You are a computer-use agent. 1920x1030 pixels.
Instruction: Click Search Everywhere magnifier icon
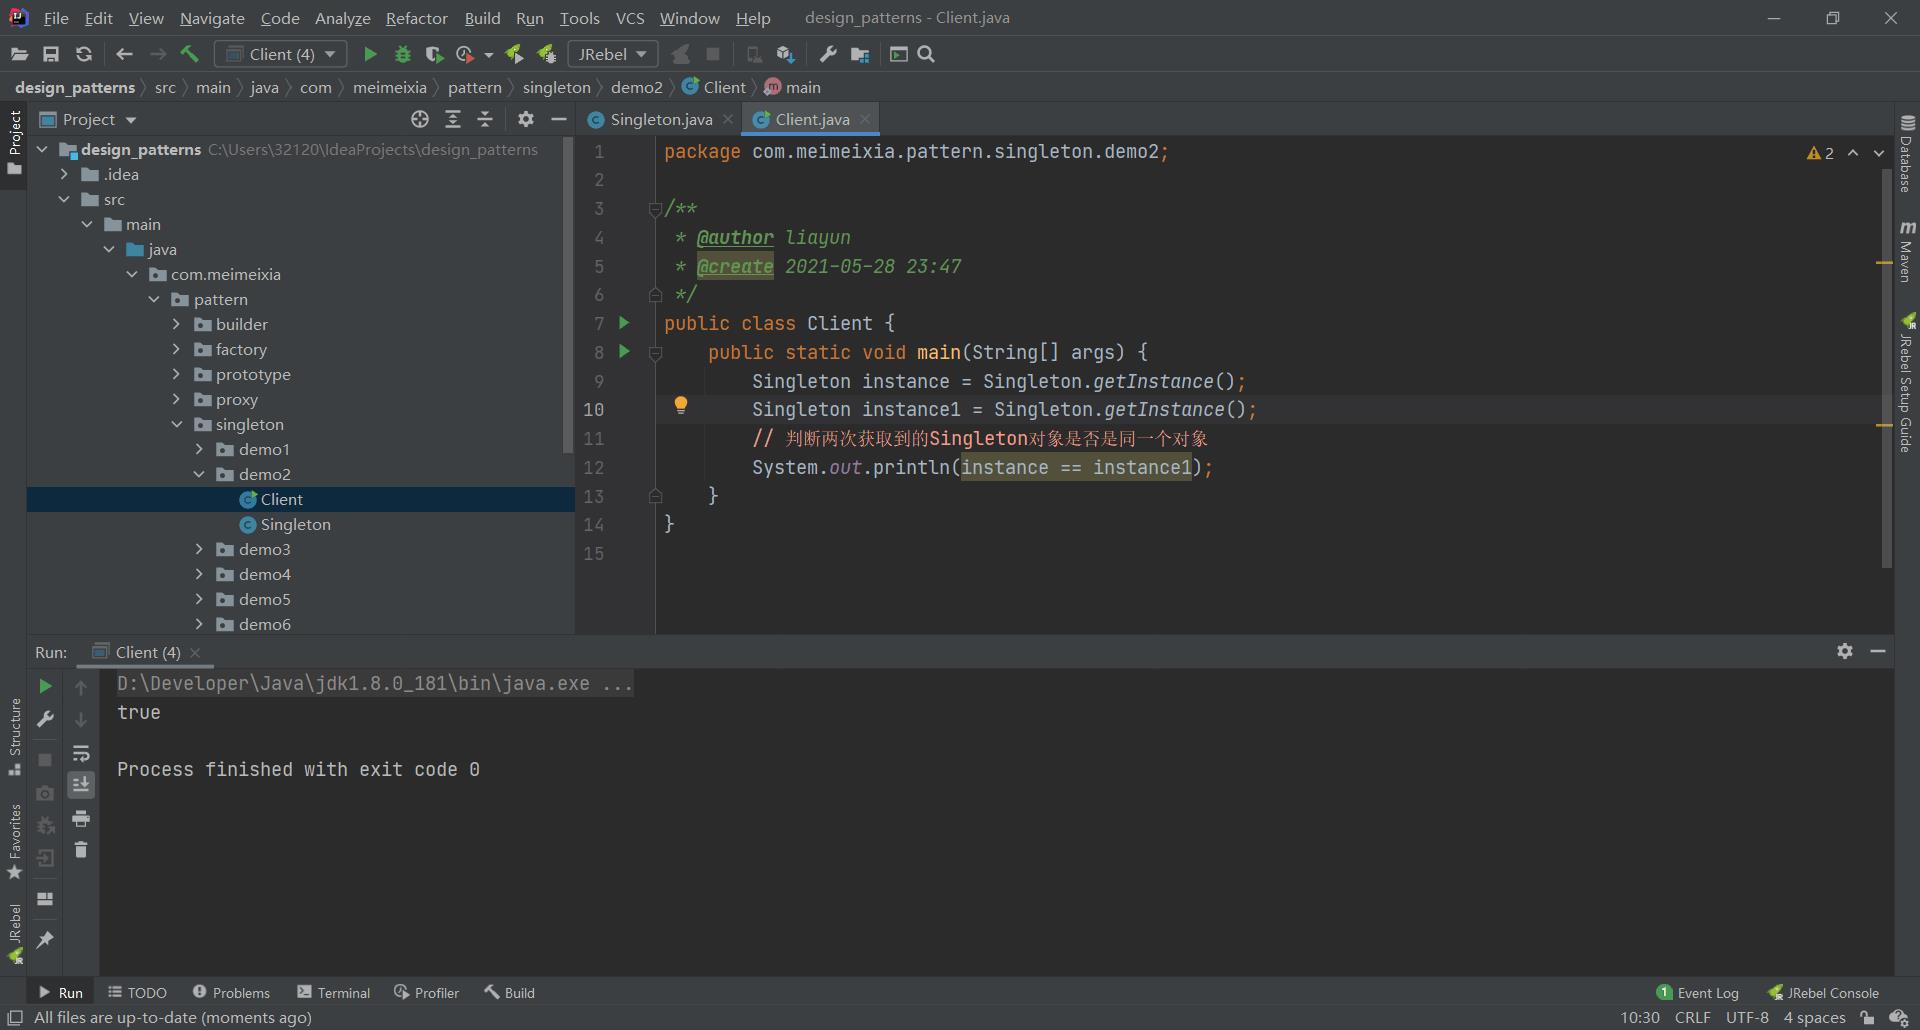(926, 54)
